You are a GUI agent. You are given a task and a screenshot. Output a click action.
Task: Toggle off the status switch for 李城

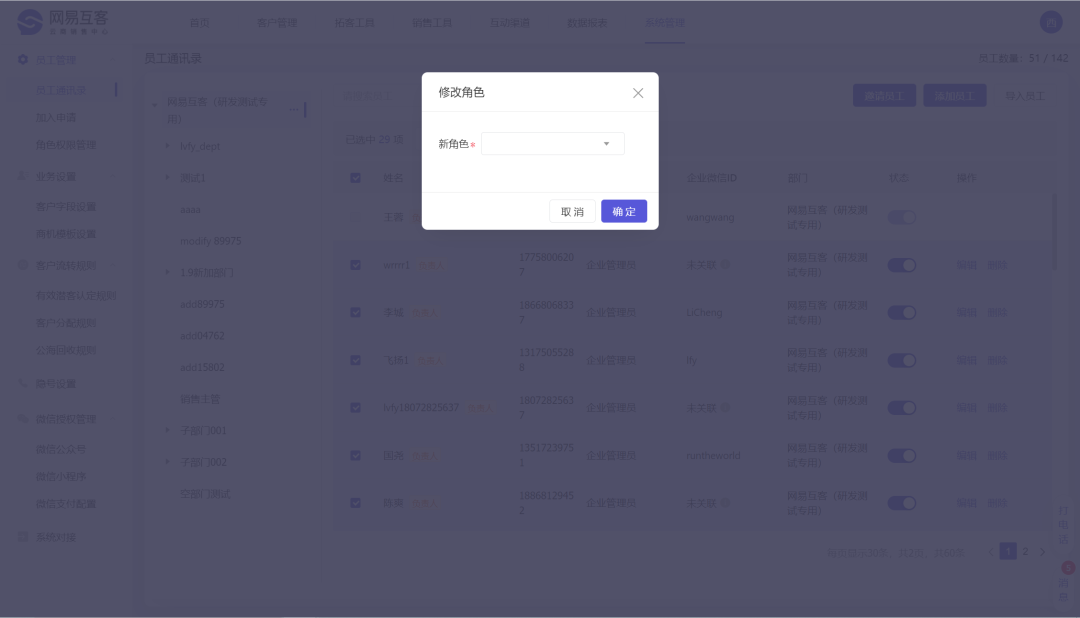(x=901, y=312)
